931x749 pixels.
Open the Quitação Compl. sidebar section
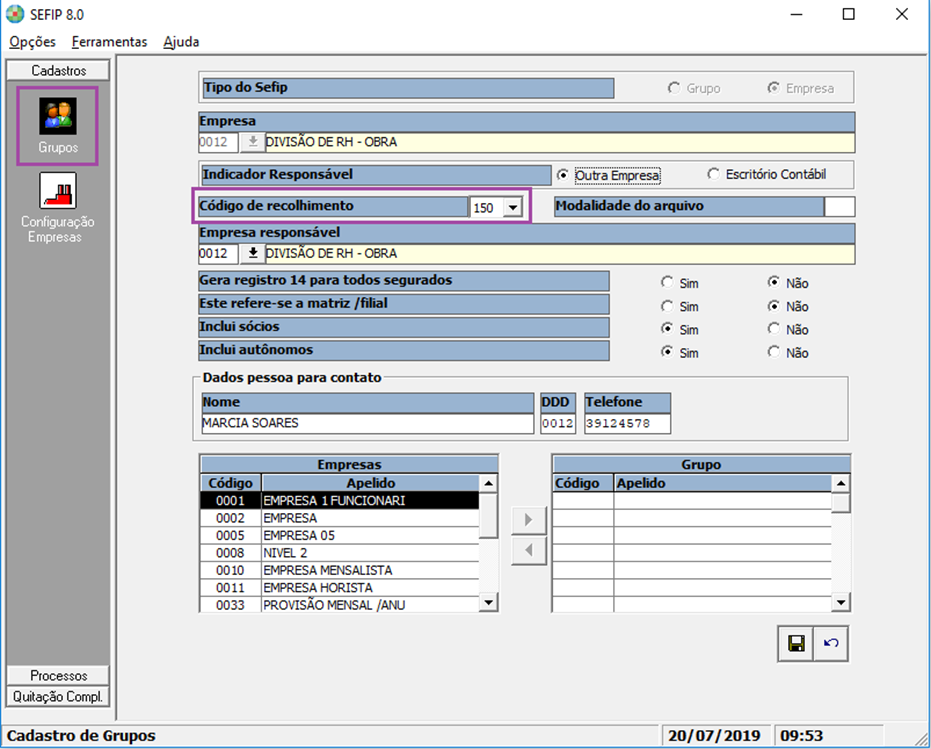(58, 696)
